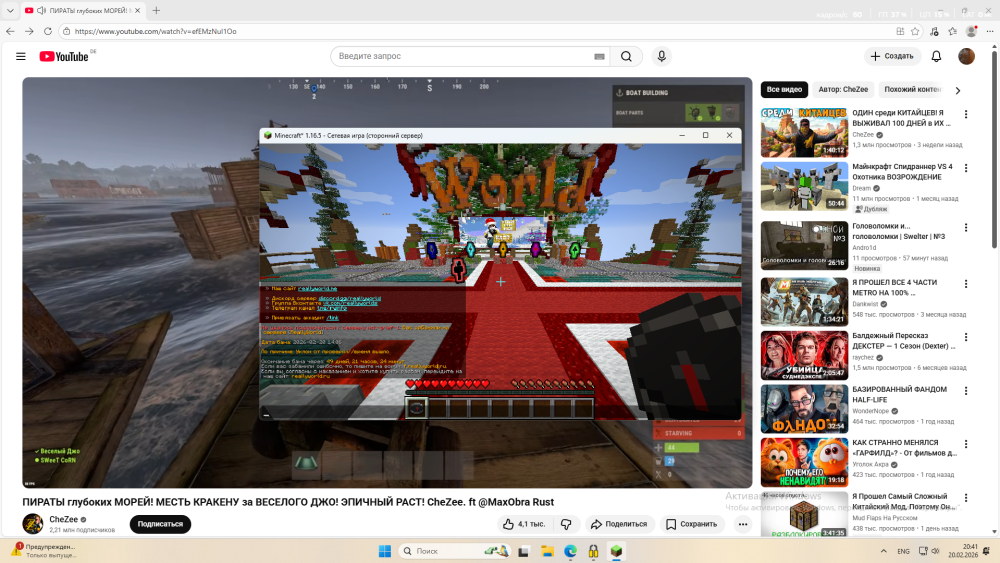Open more options for Майнкрафт Спидраннер video
Image resolution: width=1000 pixels, height=563 pixels.
(x=966, y=168)
